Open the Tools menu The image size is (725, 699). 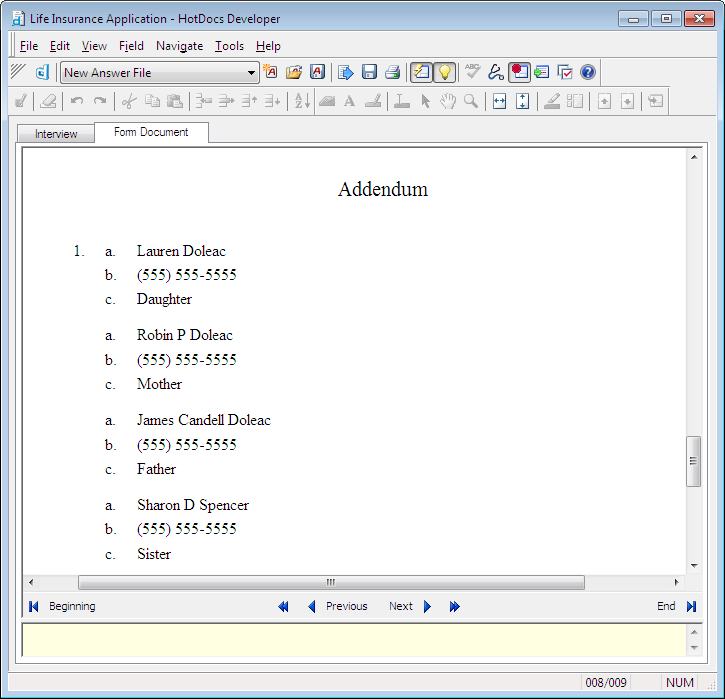(x=229, y=46)
